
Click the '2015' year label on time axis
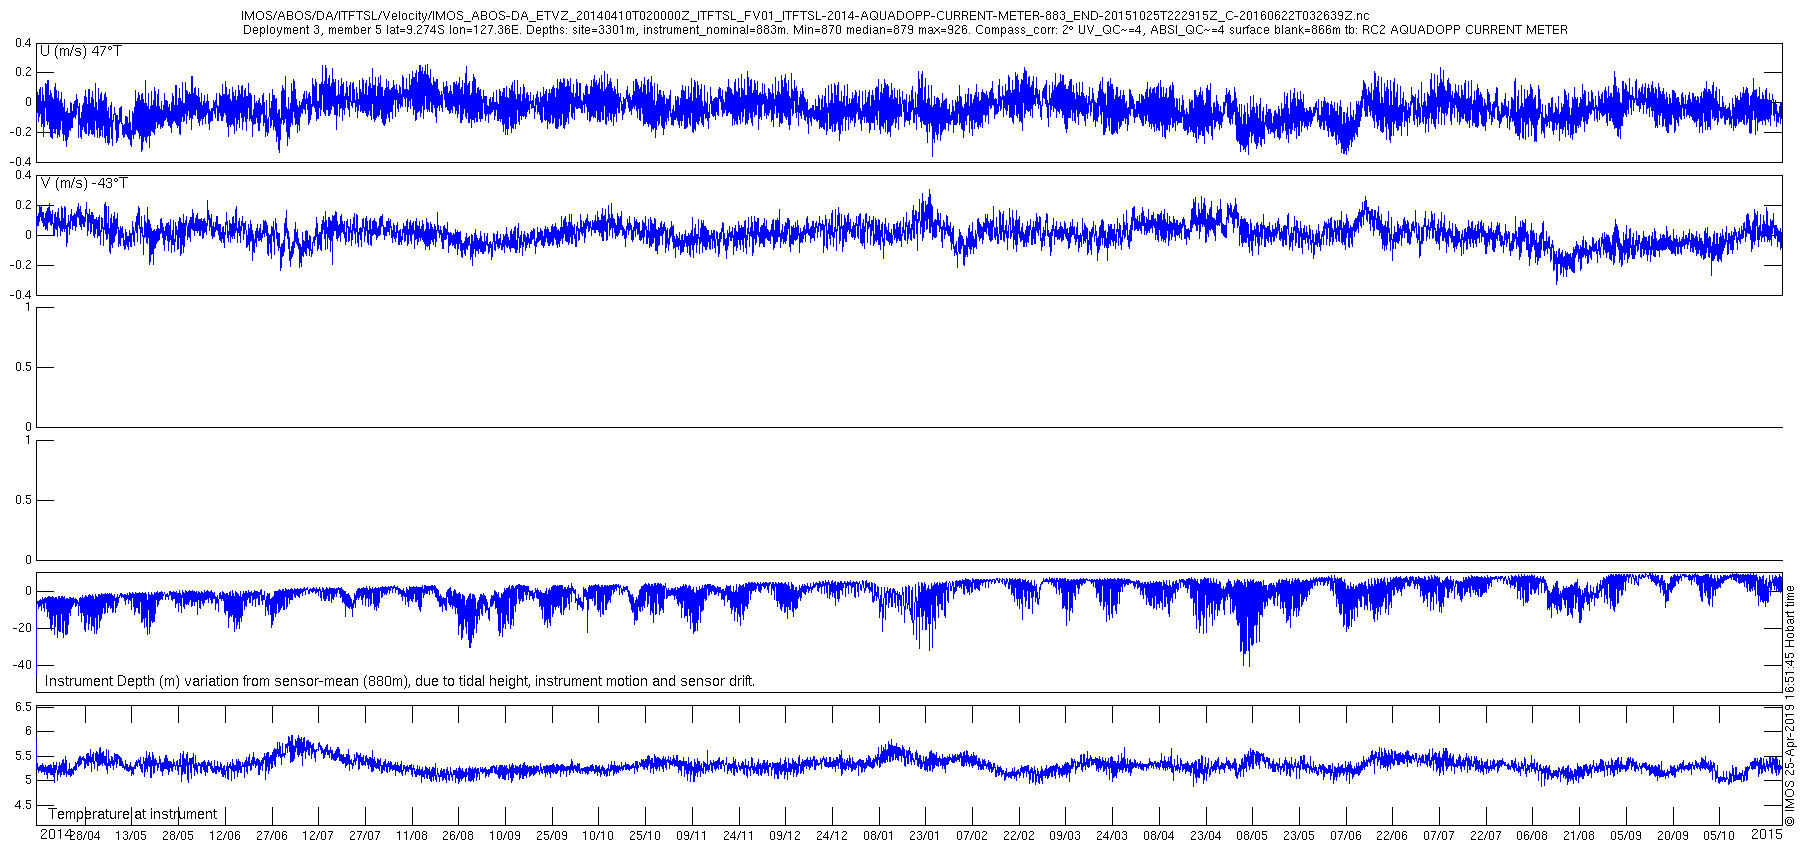tap(1767, 833)
